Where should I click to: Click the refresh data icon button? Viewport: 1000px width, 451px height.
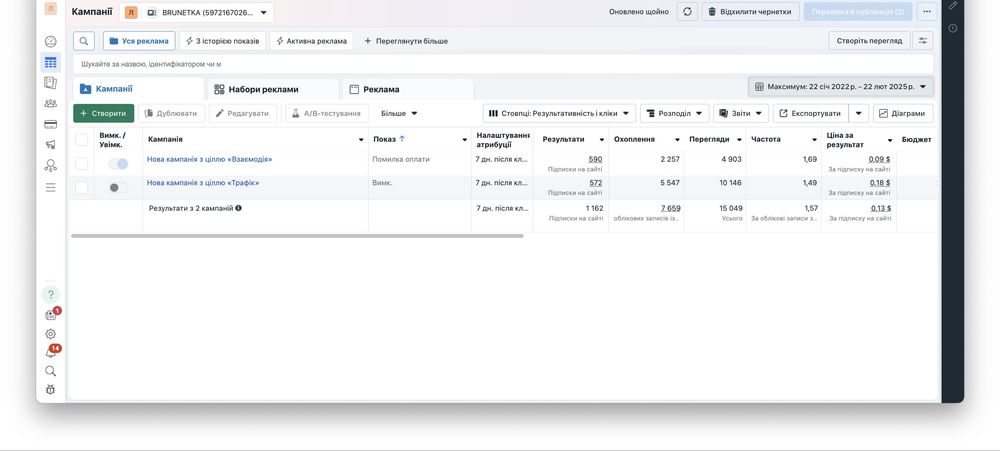(x=687, y=11)
